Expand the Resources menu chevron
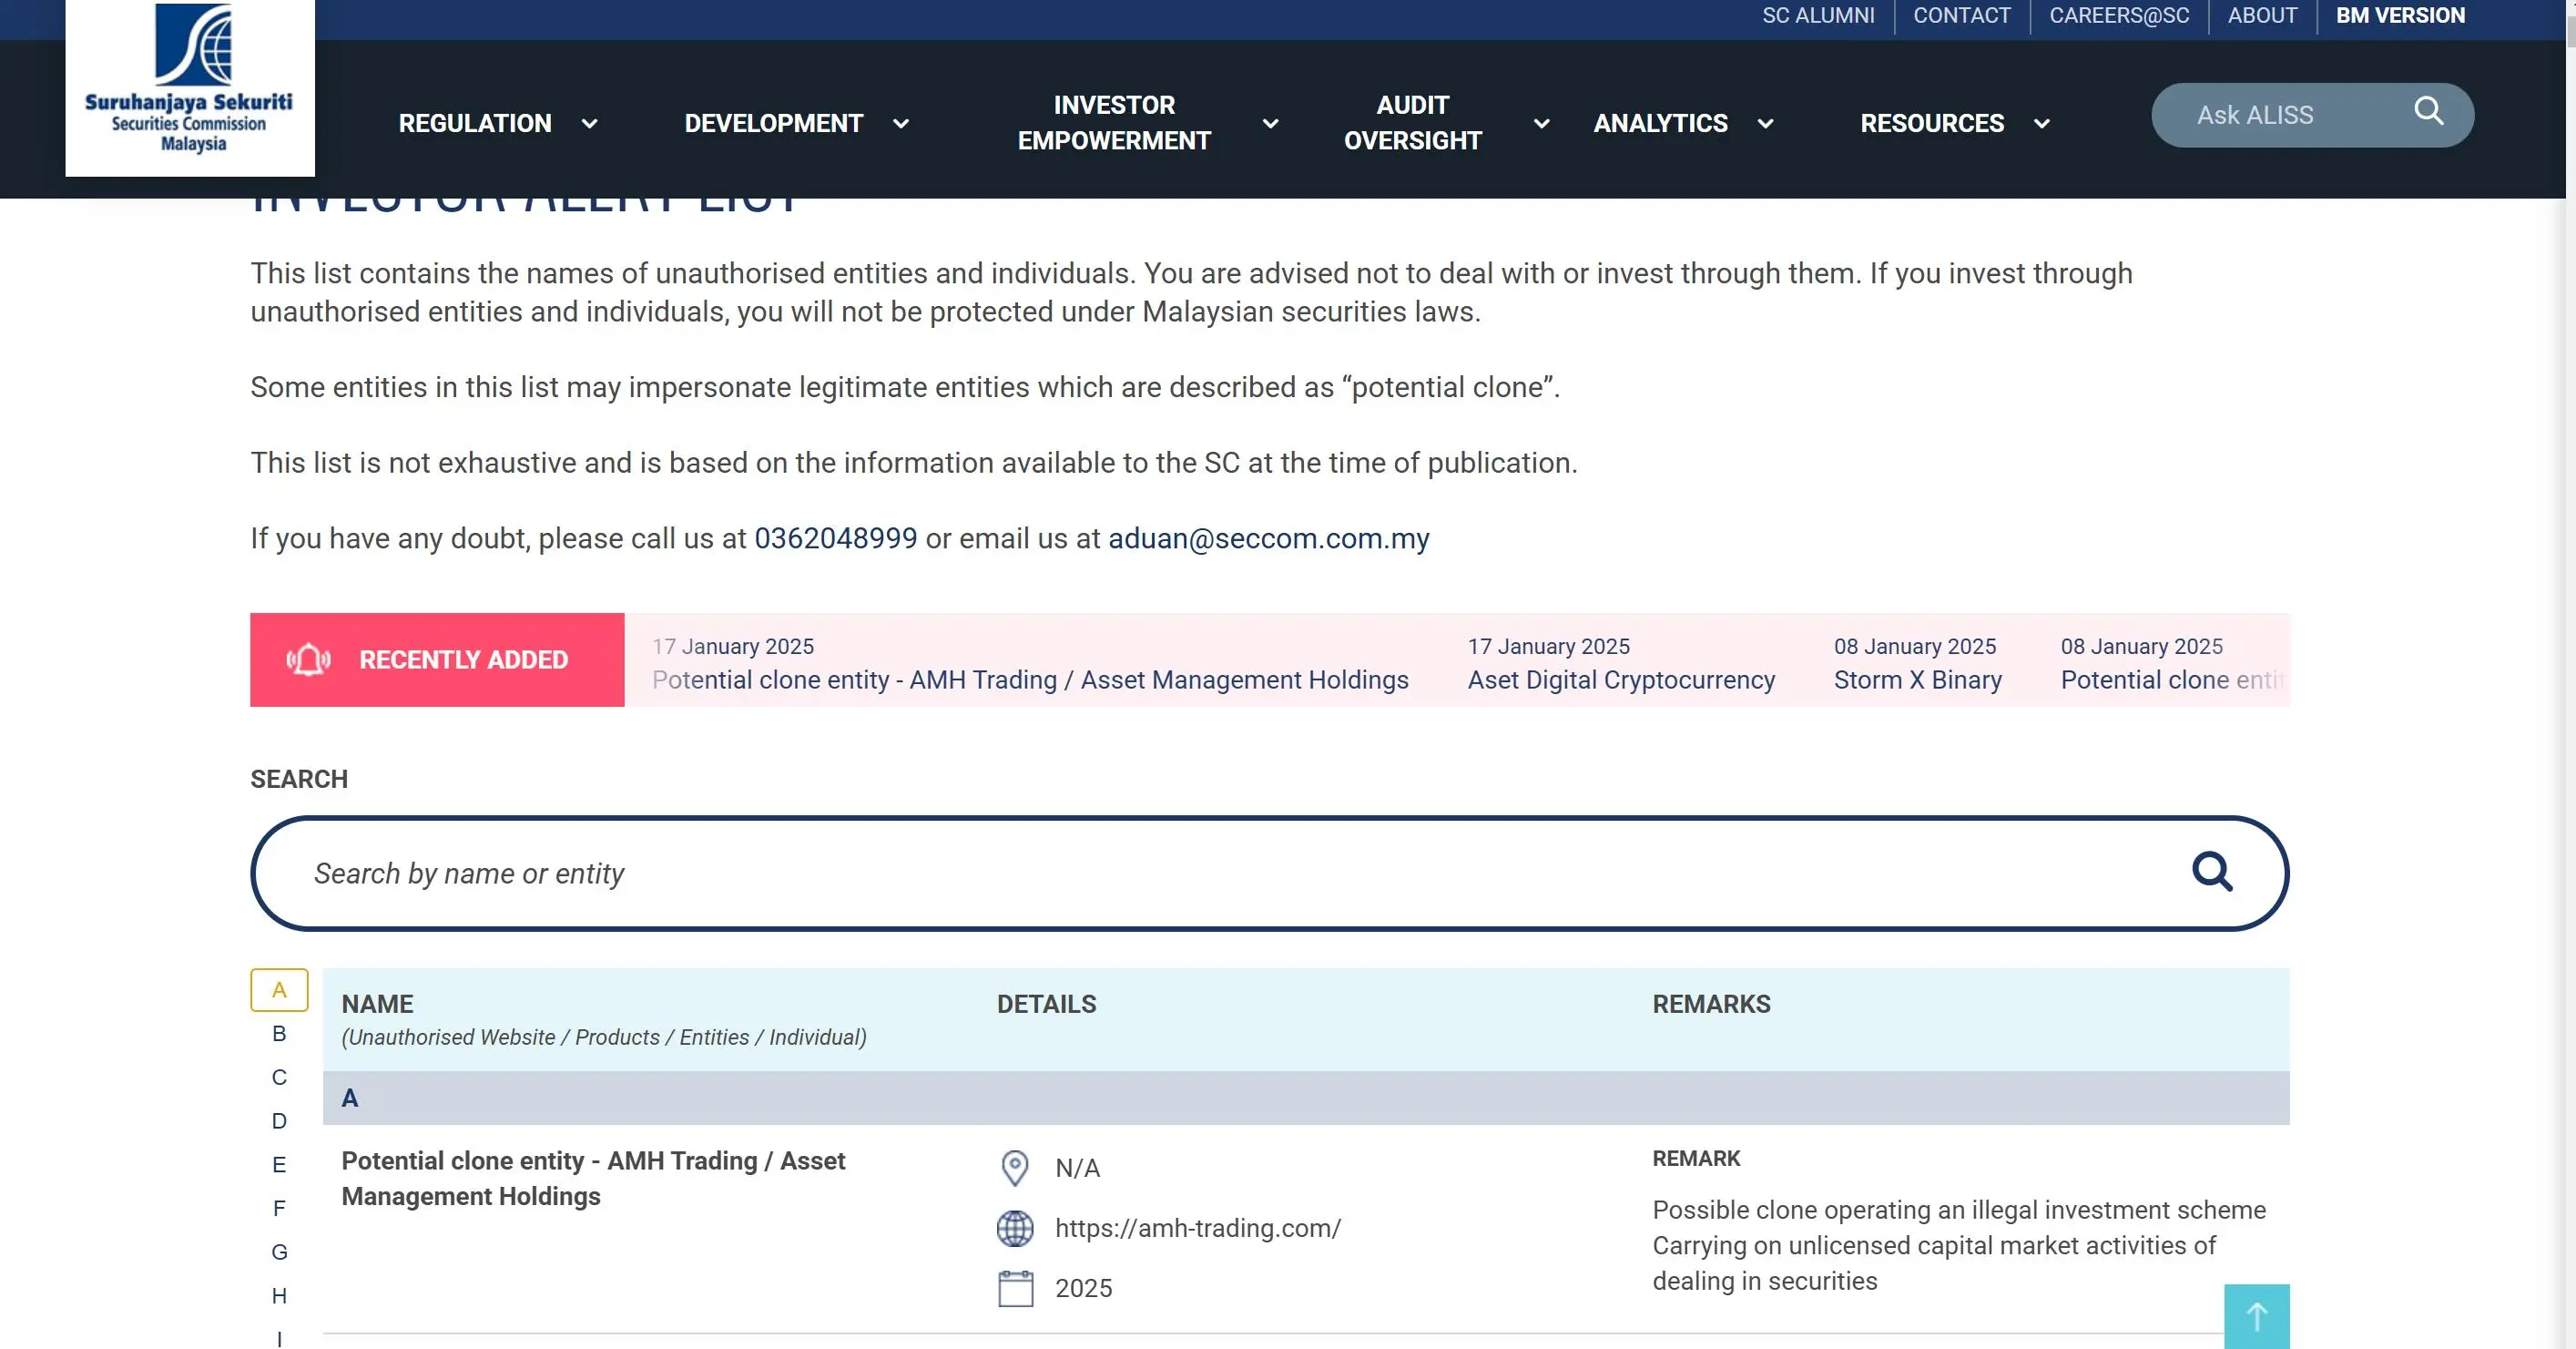 2042,124
